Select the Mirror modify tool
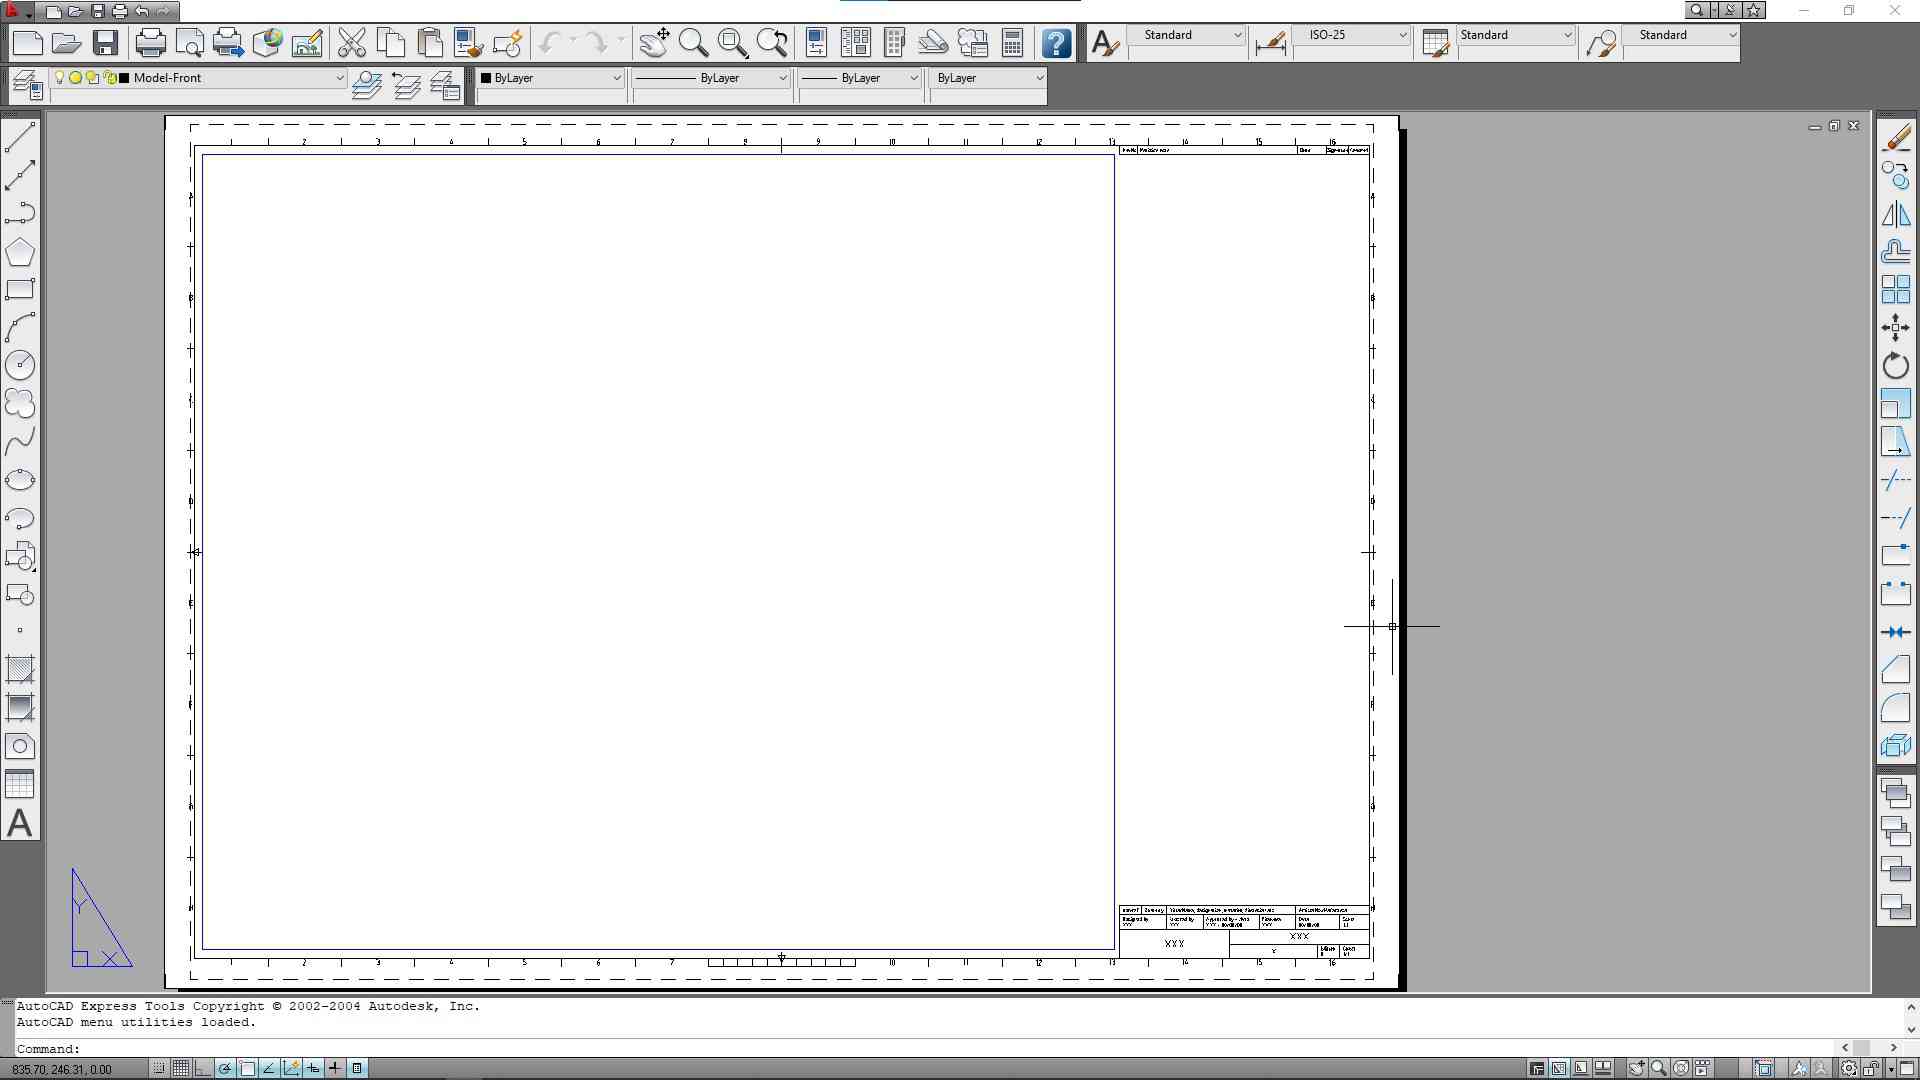Screen dimensions: 1920x1080 tap(1896, 214)
